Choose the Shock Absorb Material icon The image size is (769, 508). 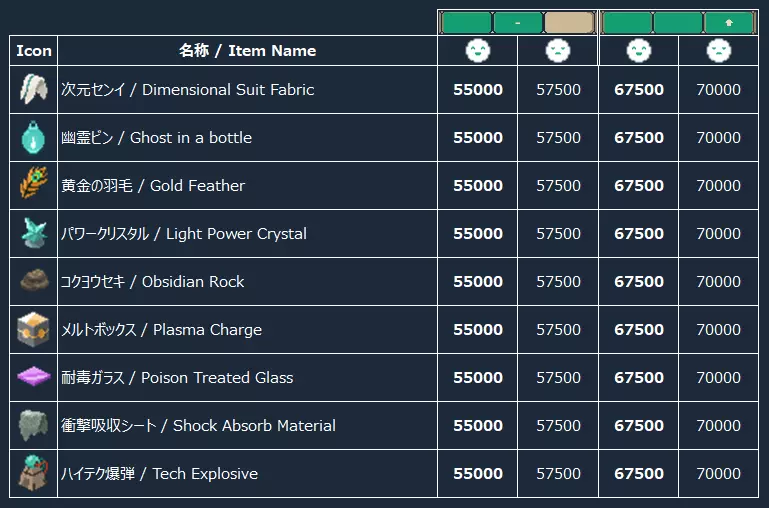point(34,426)
